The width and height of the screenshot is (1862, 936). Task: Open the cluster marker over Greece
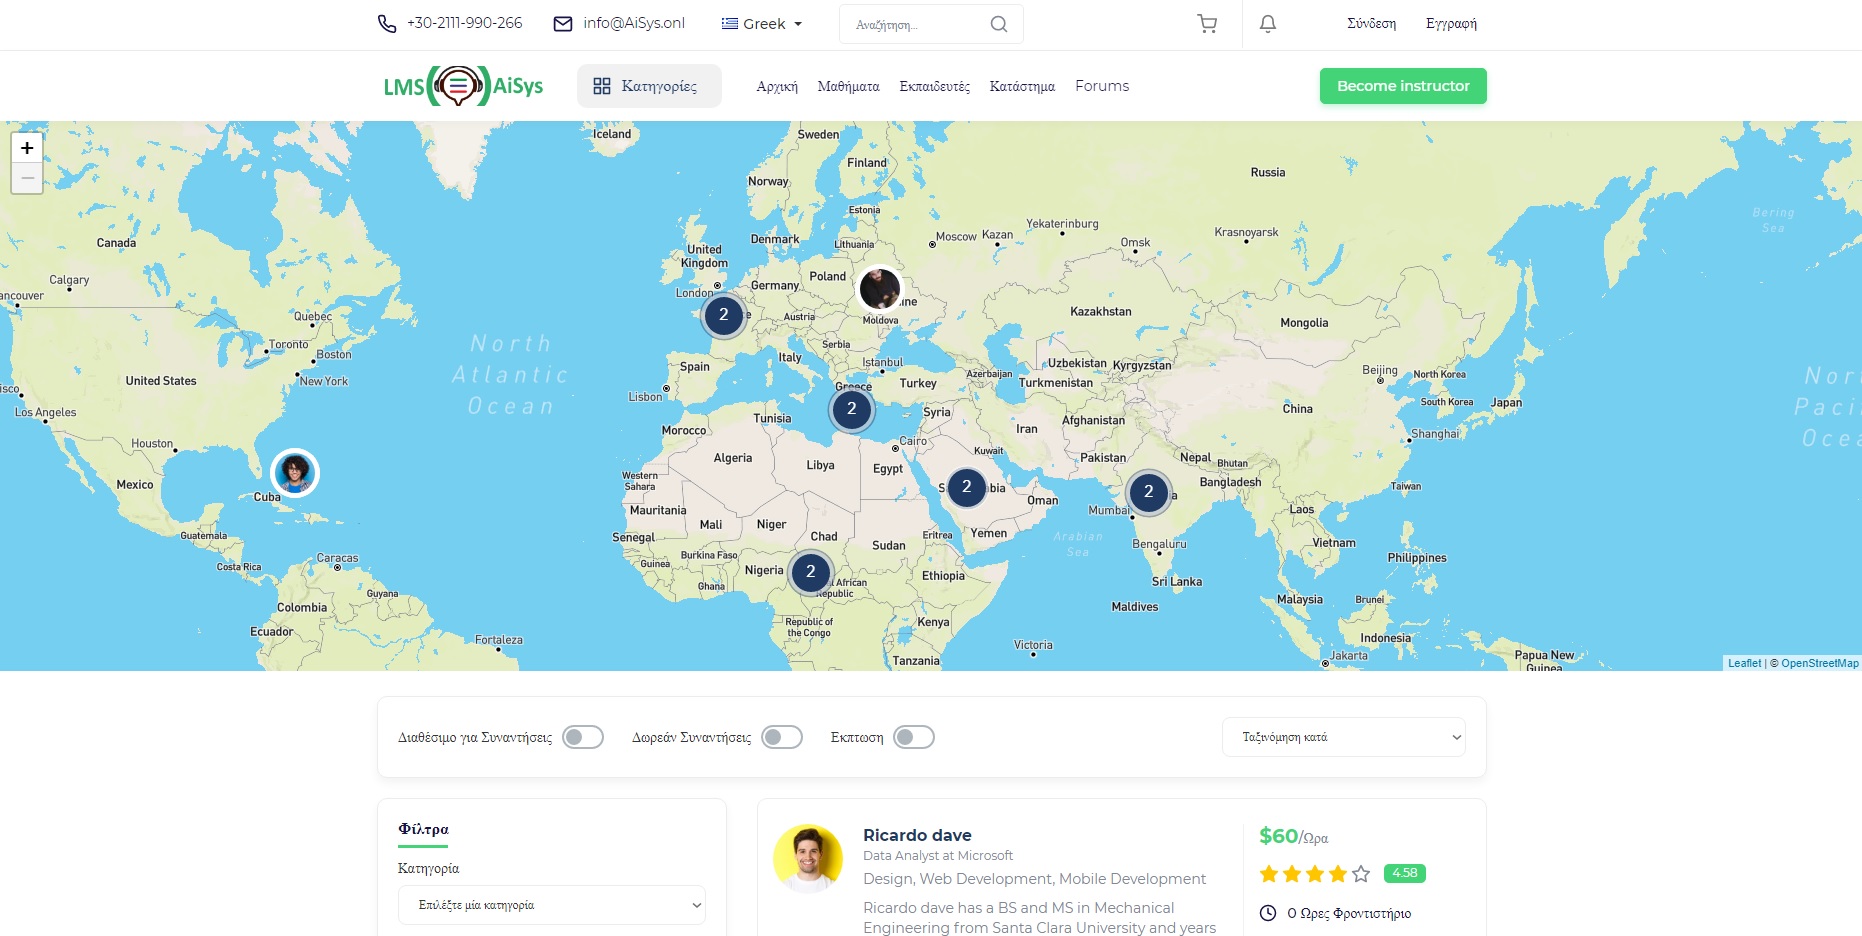[x=851, y=408]
